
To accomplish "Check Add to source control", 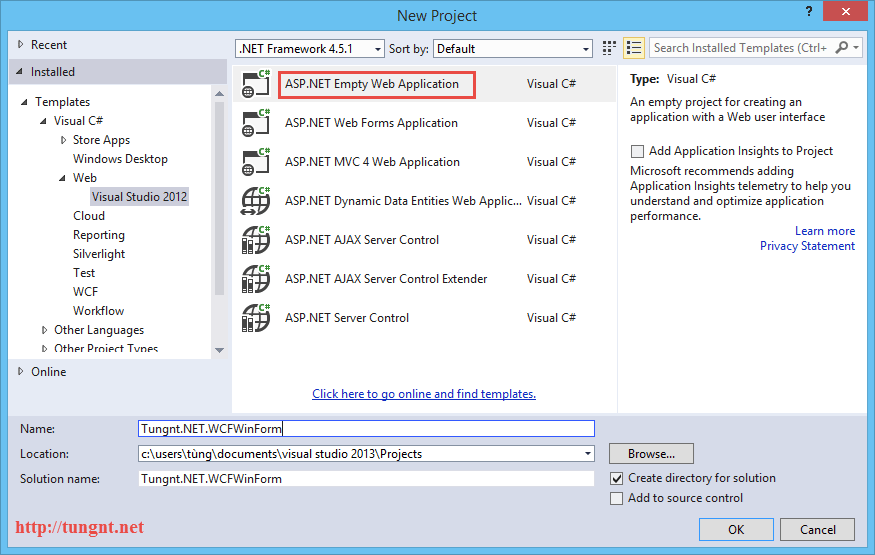I will point(617,498).
